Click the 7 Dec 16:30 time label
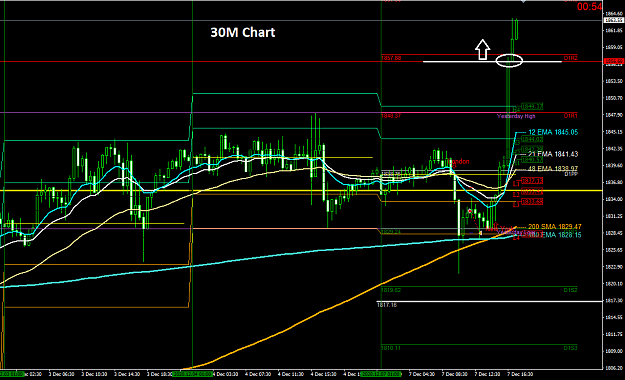 click(x=520, y=374)
